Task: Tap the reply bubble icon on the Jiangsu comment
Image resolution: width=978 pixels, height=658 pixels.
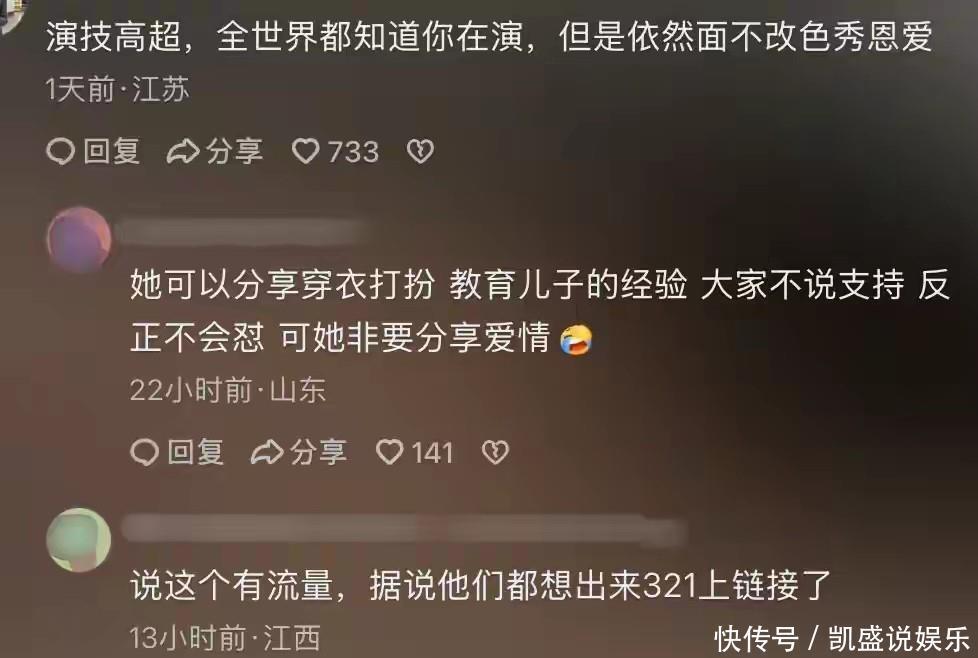Action: tap(61, 152)
